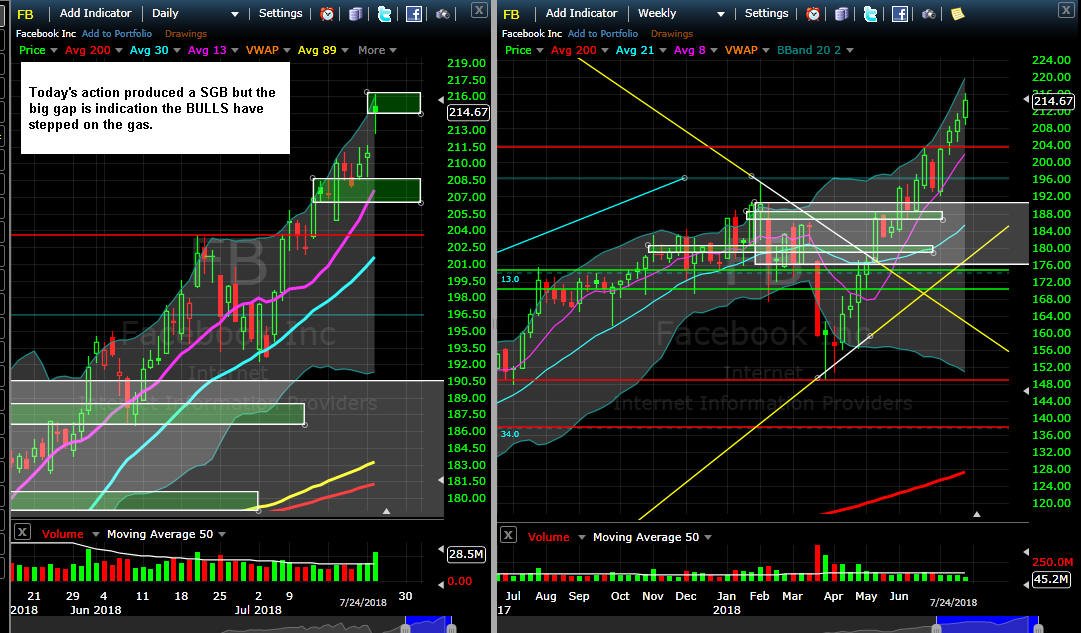The image size is (1081, 633).
Task: Close the Volume panel on Weekly chart
Action: pos(508,534)
